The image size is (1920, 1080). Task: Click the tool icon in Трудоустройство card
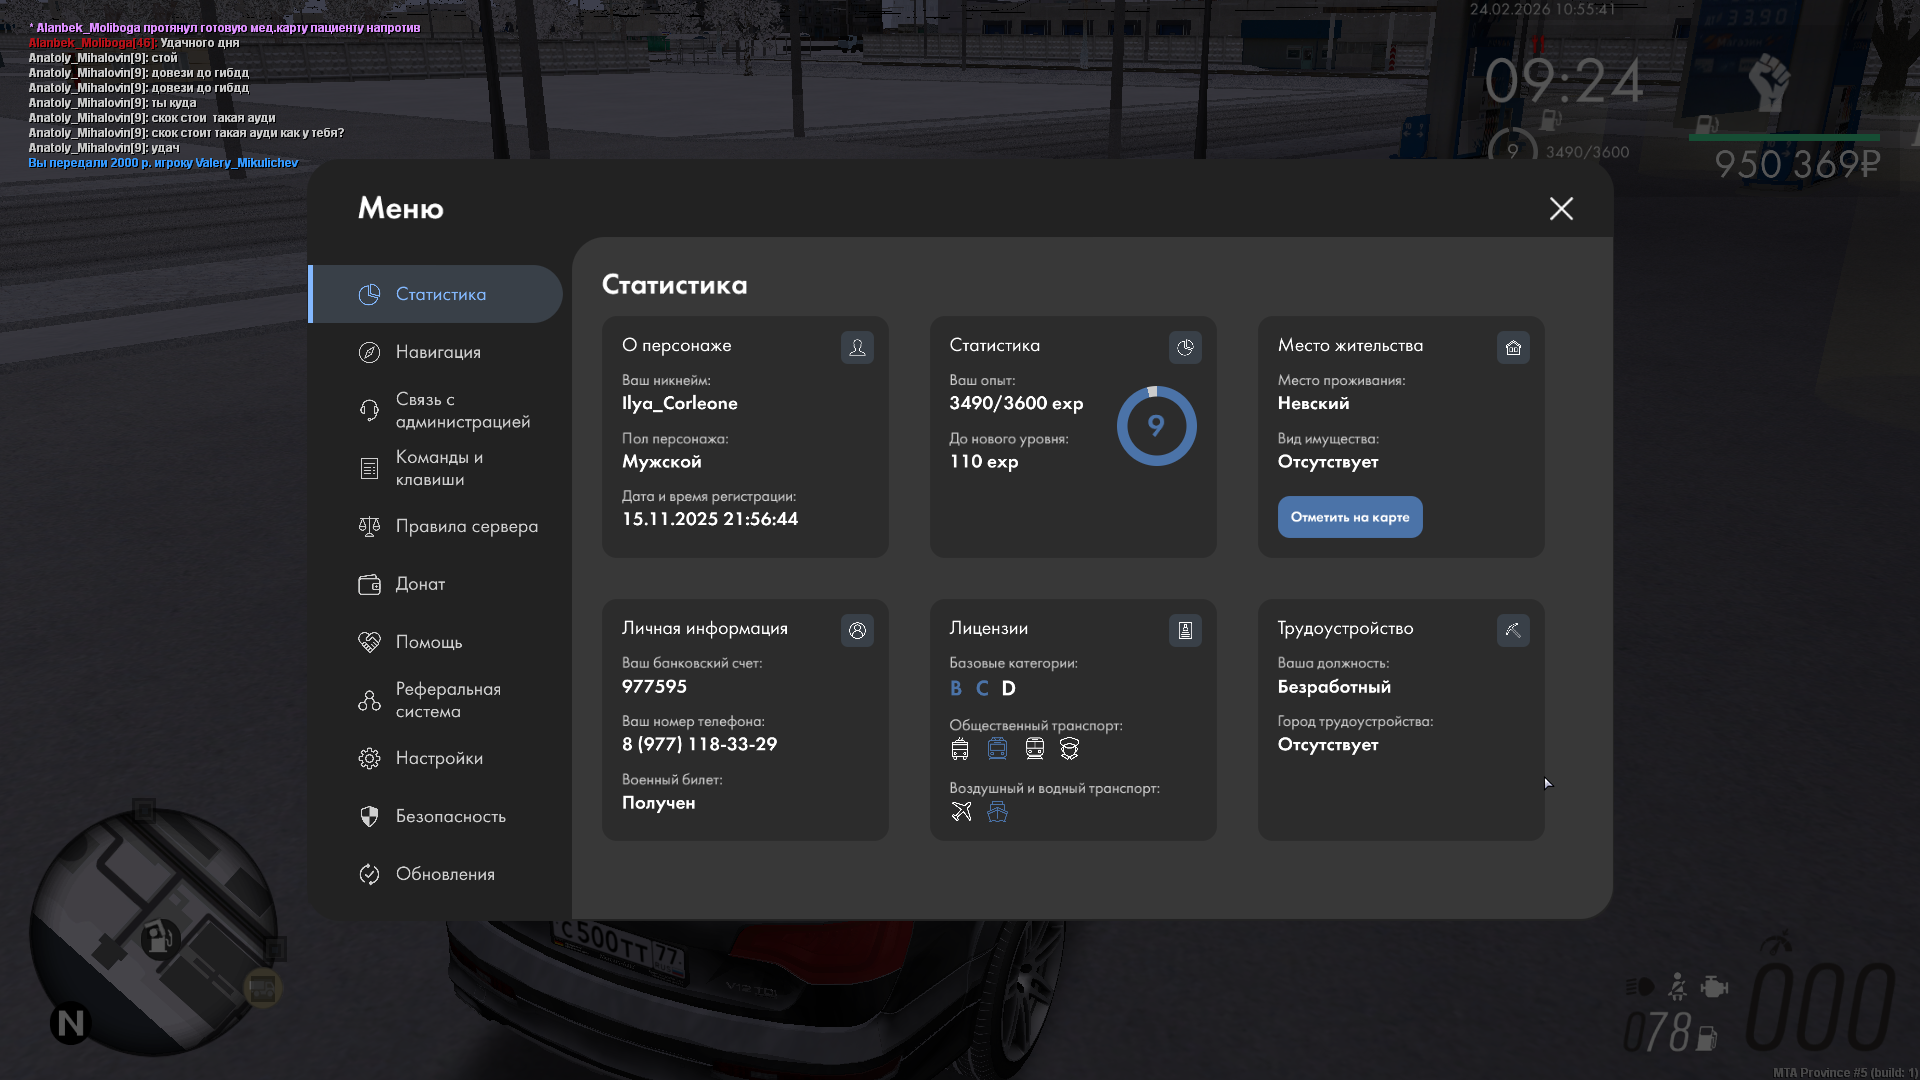coord(1513,630)
